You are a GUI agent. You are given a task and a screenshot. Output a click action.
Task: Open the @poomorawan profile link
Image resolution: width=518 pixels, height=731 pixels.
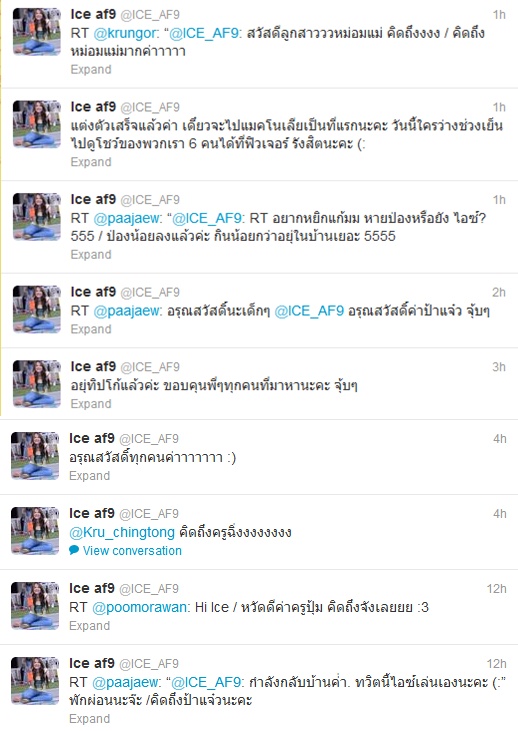(139, 607)
